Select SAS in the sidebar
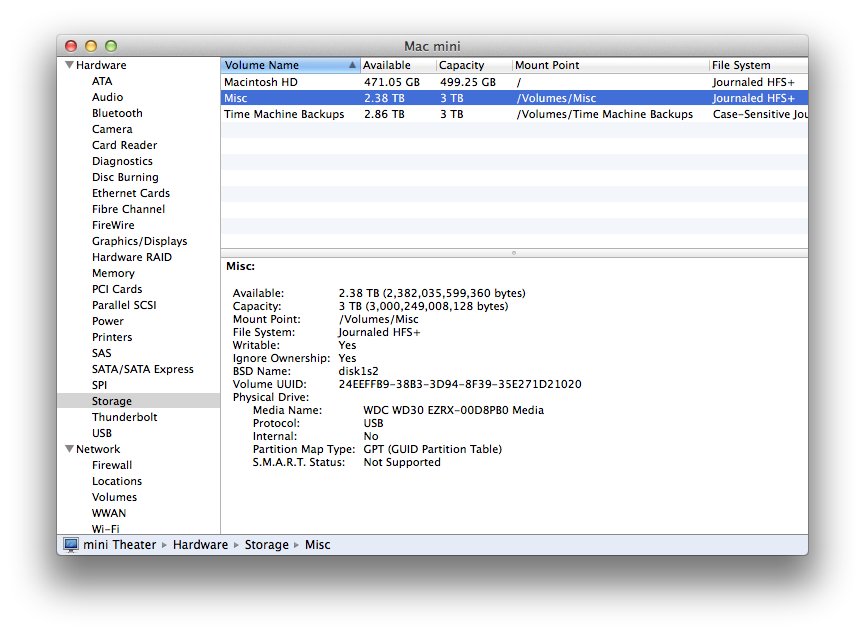This screenshot has width=865, height=634. tap(102, 353)
